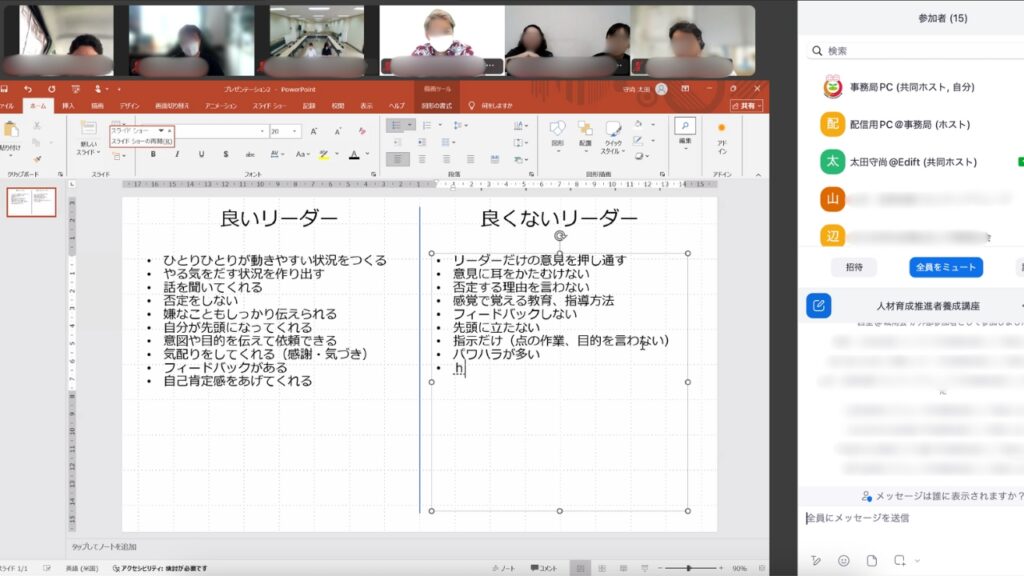Select slide 1 thumbnail

pos(31,202)
